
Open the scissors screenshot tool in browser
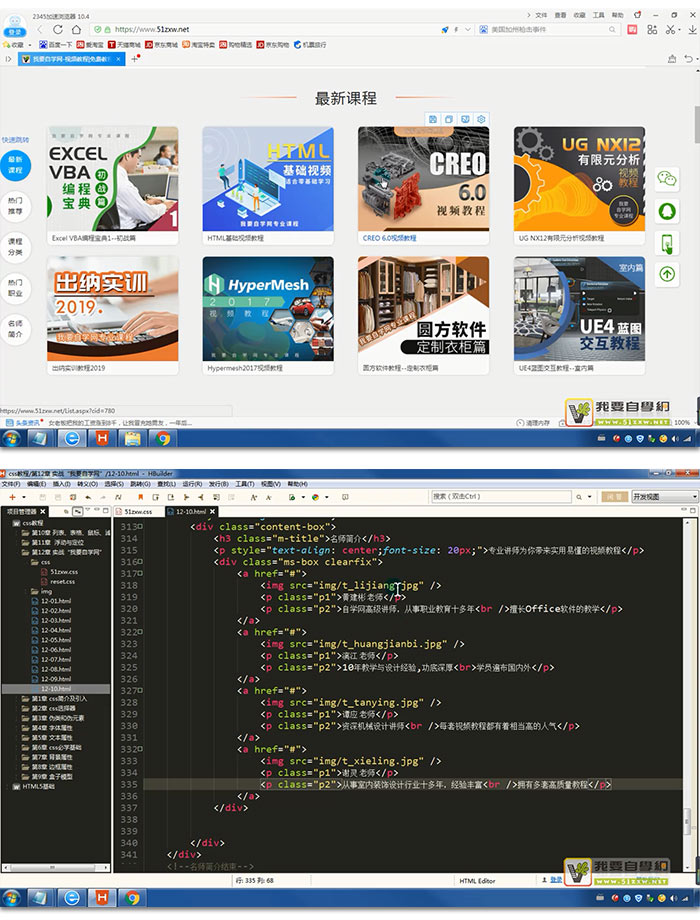pyautogui.click(x=671, y=29)
